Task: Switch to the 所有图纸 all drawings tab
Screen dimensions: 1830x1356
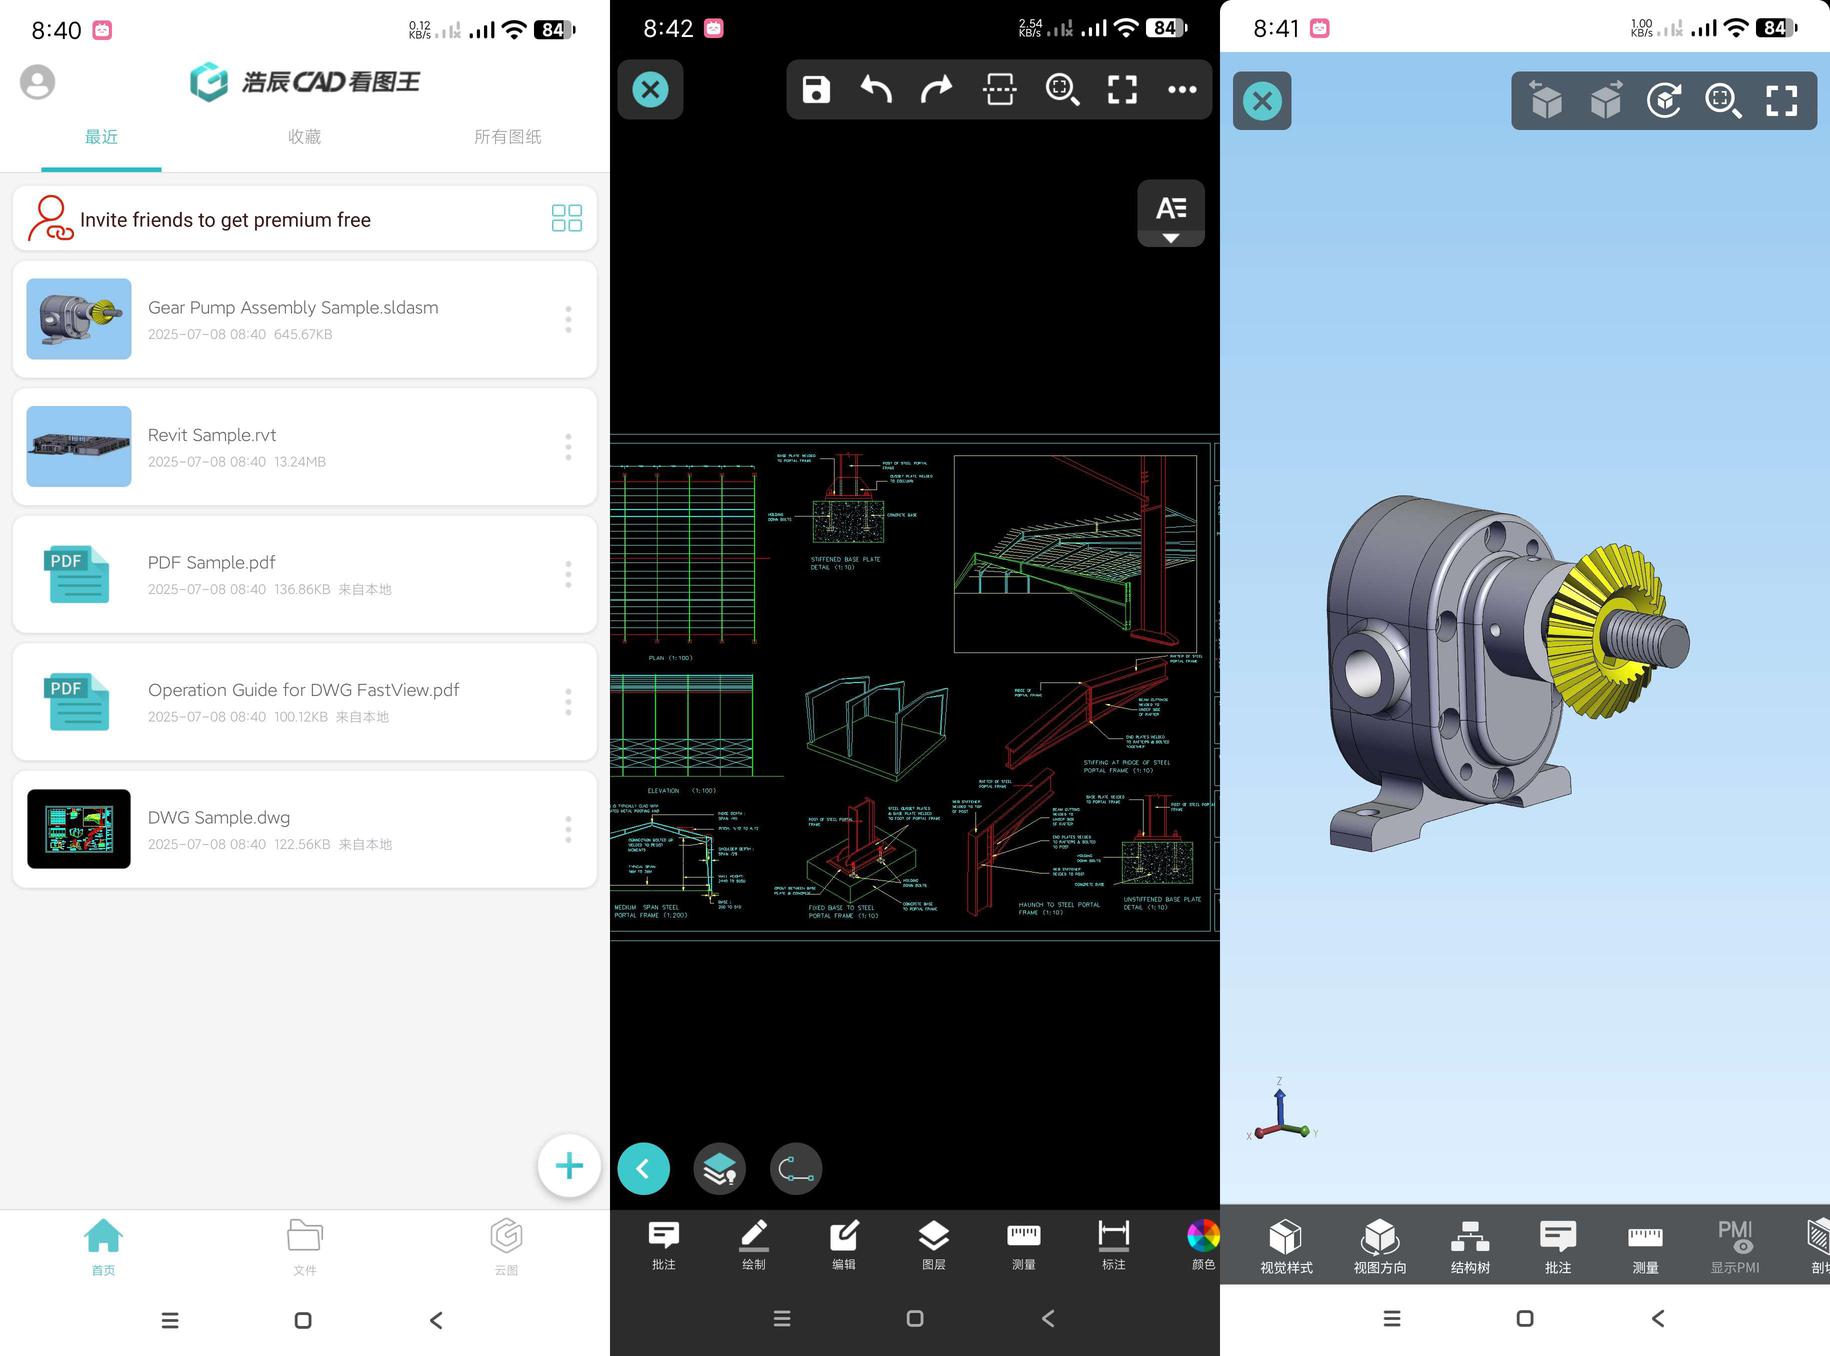Action: point(507,137)
